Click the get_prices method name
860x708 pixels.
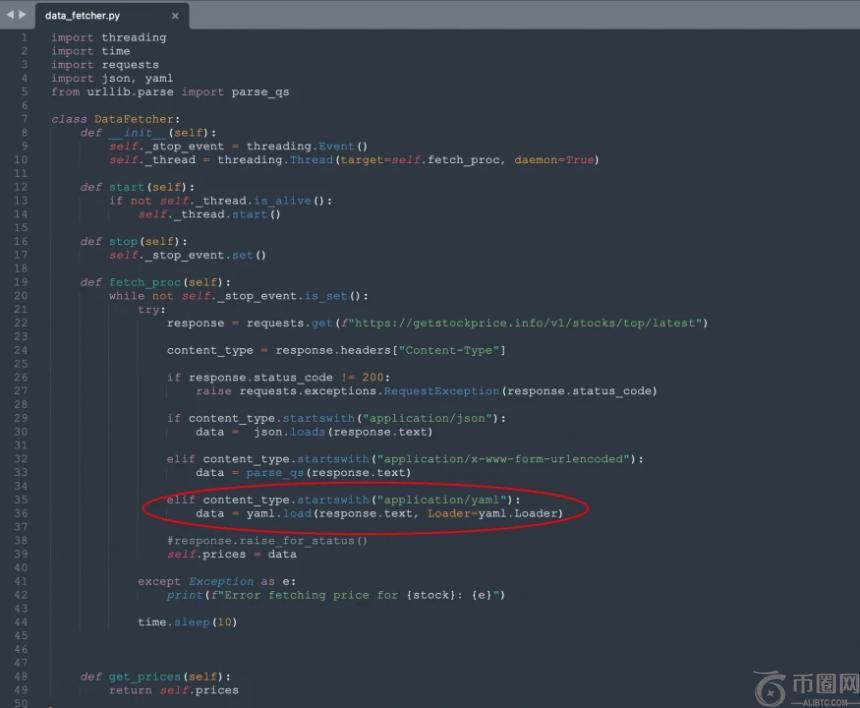(144, 676)
